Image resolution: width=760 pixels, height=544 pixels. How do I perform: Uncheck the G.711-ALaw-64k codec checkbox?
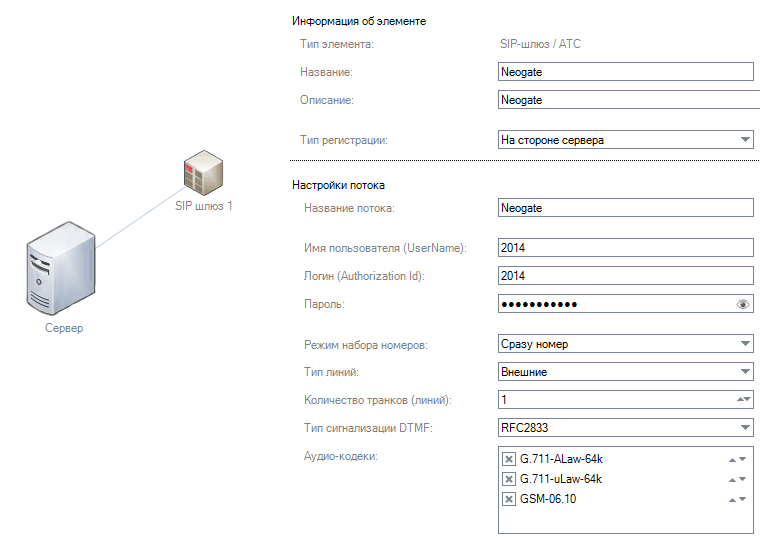508,459
